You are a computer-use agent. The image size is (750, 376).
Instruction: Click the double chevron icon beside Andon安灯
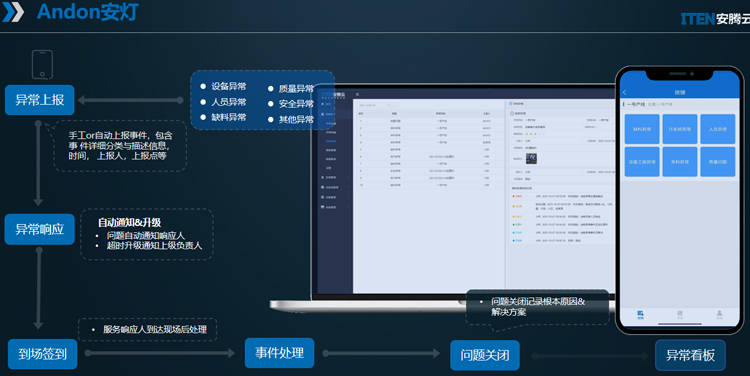[13, 12]
